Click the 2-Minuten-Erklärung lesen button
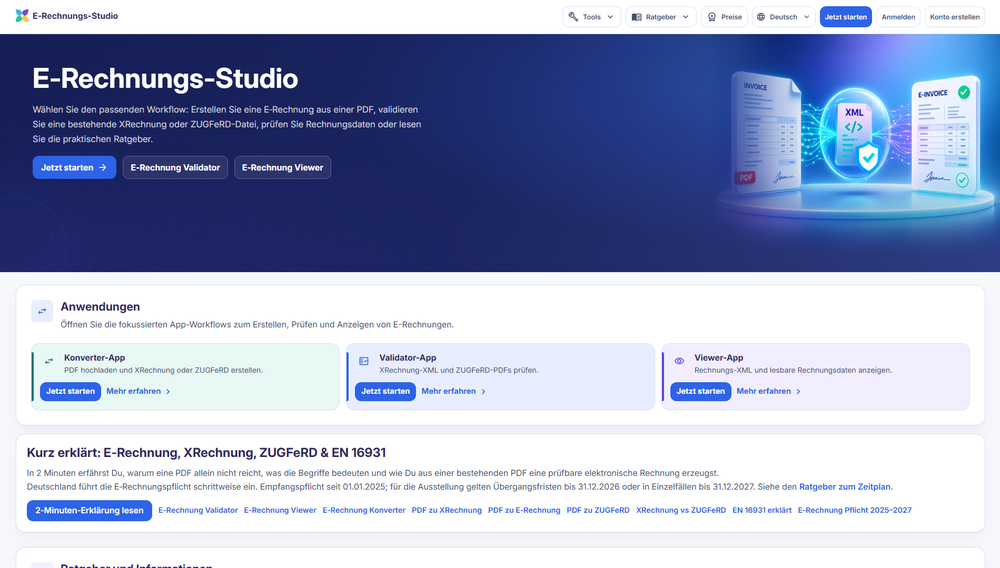Image resolution: width=1000 pixels, height=568 pixels. 89,511
